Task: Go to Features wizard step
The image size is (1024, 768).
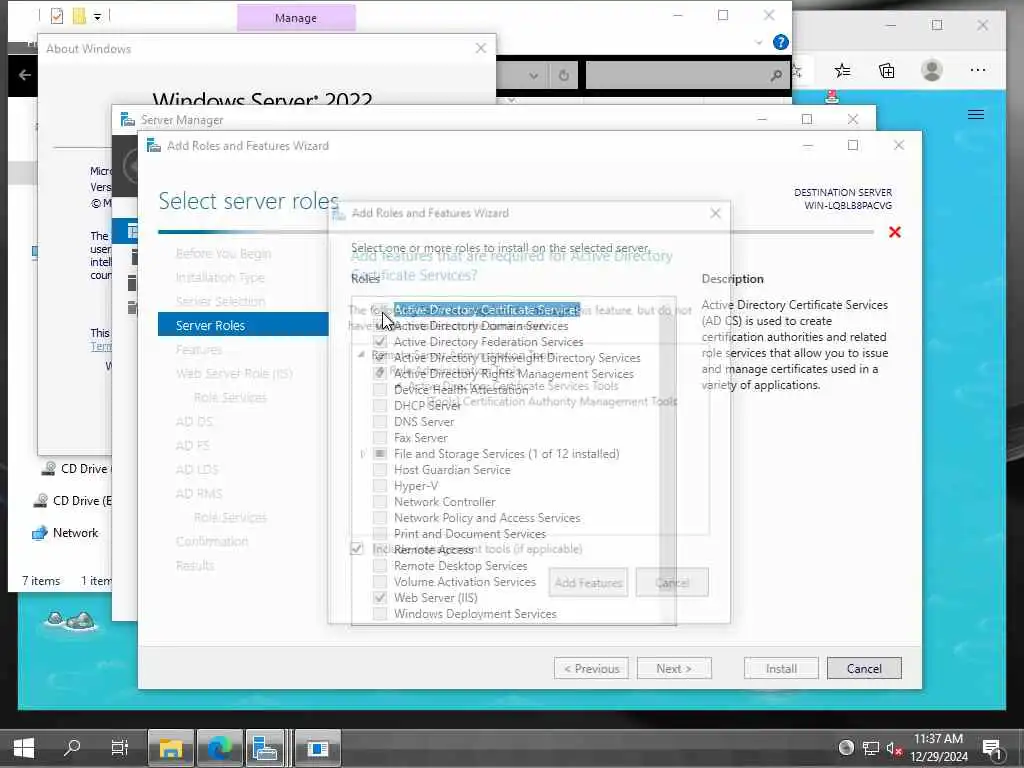Action: click(x=199, y=349)
